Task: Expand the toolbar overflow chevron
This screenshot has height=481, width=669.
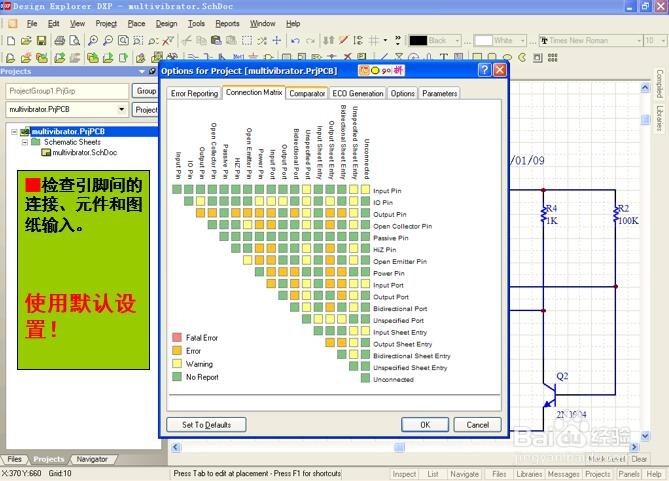Action: coord(398,41)
